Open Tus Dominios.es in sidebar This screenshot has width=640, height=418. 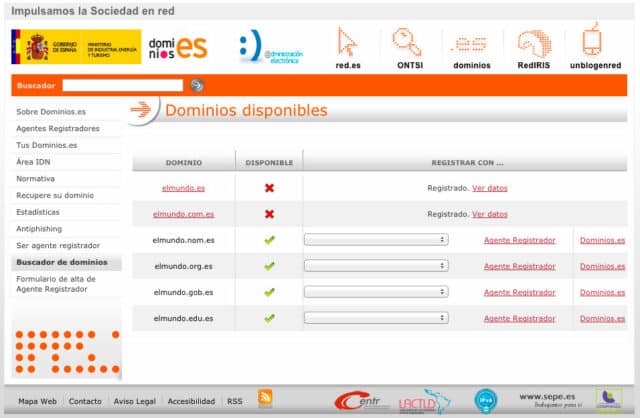pyautogui.click(x=47, y=145)
